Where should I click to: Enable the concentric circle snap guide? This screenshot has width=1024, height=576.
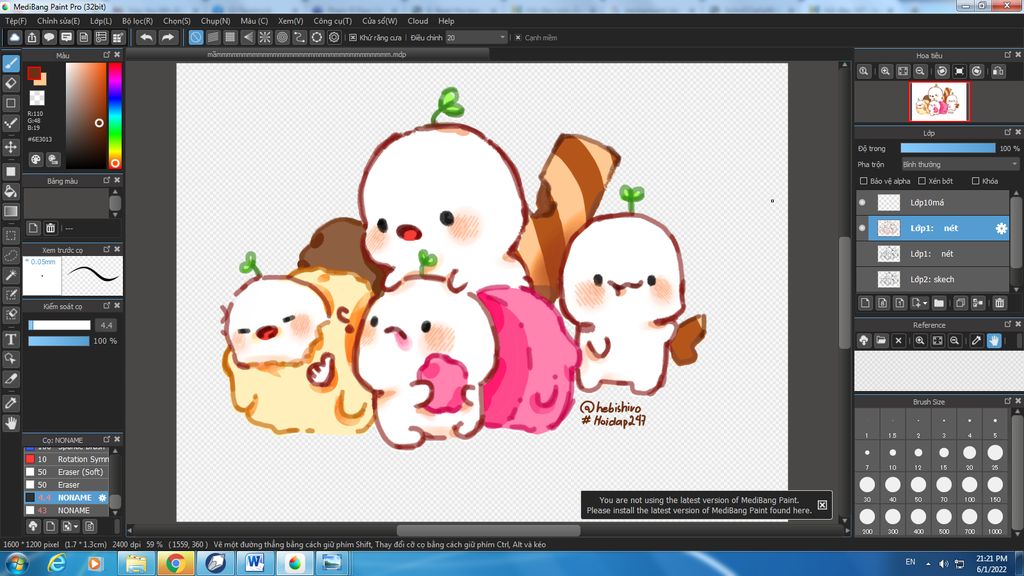pyautogui.click(x=282, y=37)
